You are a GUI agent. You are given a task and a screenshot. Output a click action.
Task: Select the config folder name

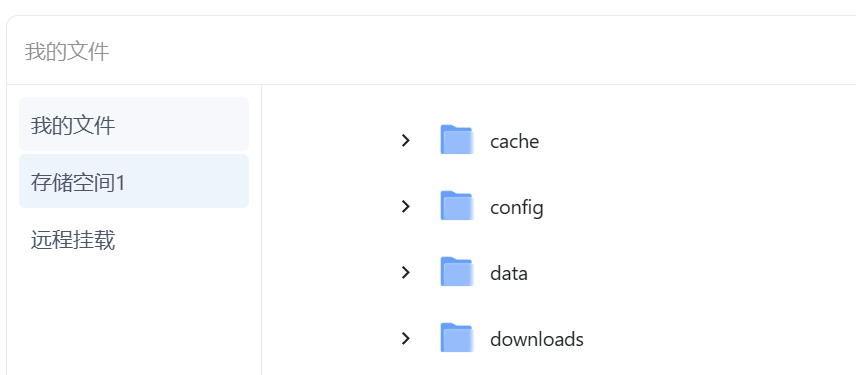click(516, 208)
